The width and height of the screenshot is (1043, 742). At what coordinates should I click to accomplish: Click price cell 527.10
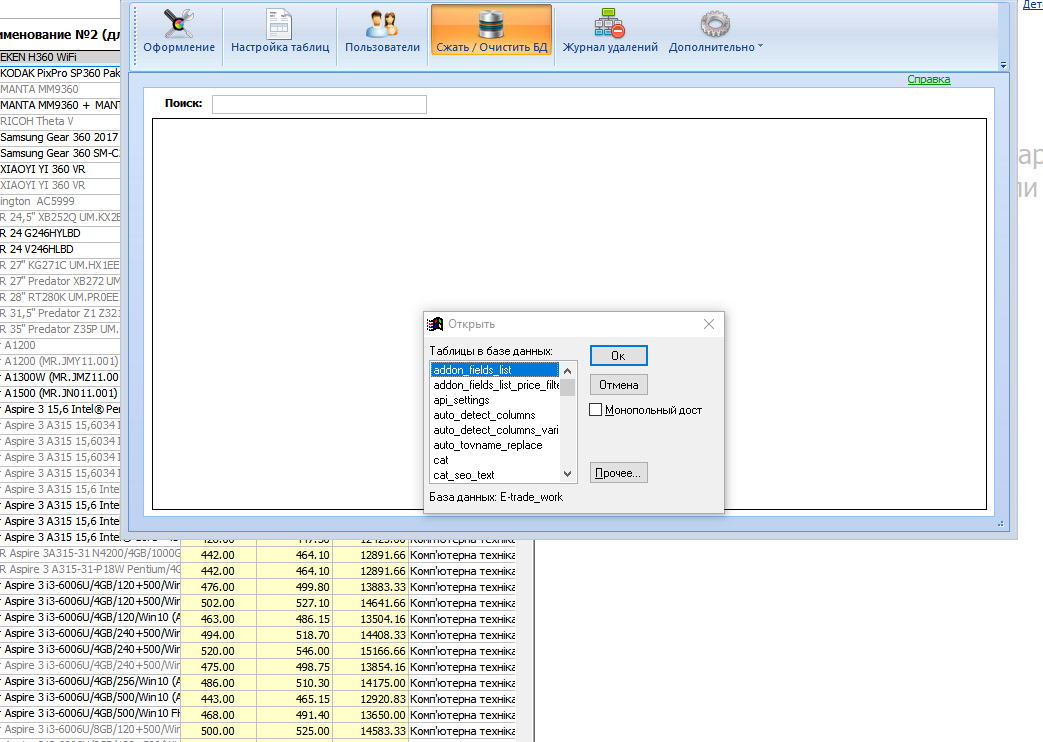pos(294,603)
